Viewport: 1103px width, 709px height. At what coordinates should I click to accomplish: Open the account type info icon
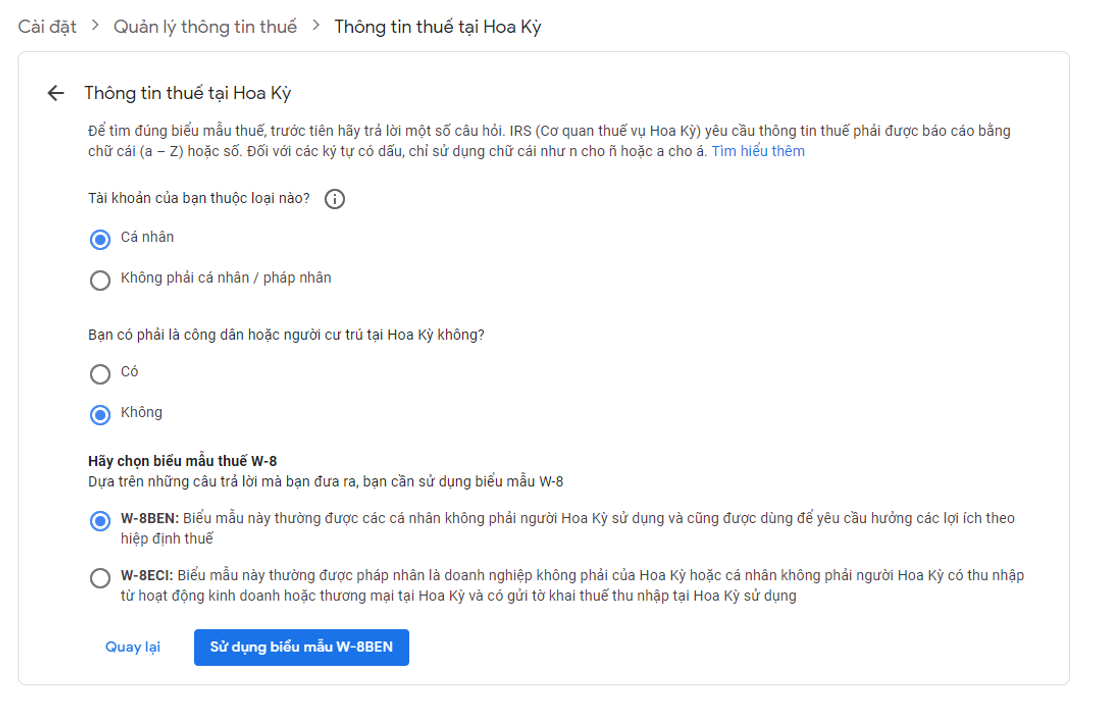335,199
